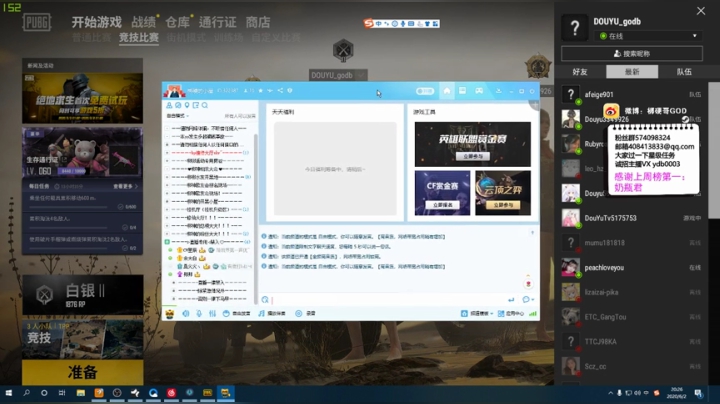
Task: Click the YY template panel icon
Action: [x=462, y=90]
